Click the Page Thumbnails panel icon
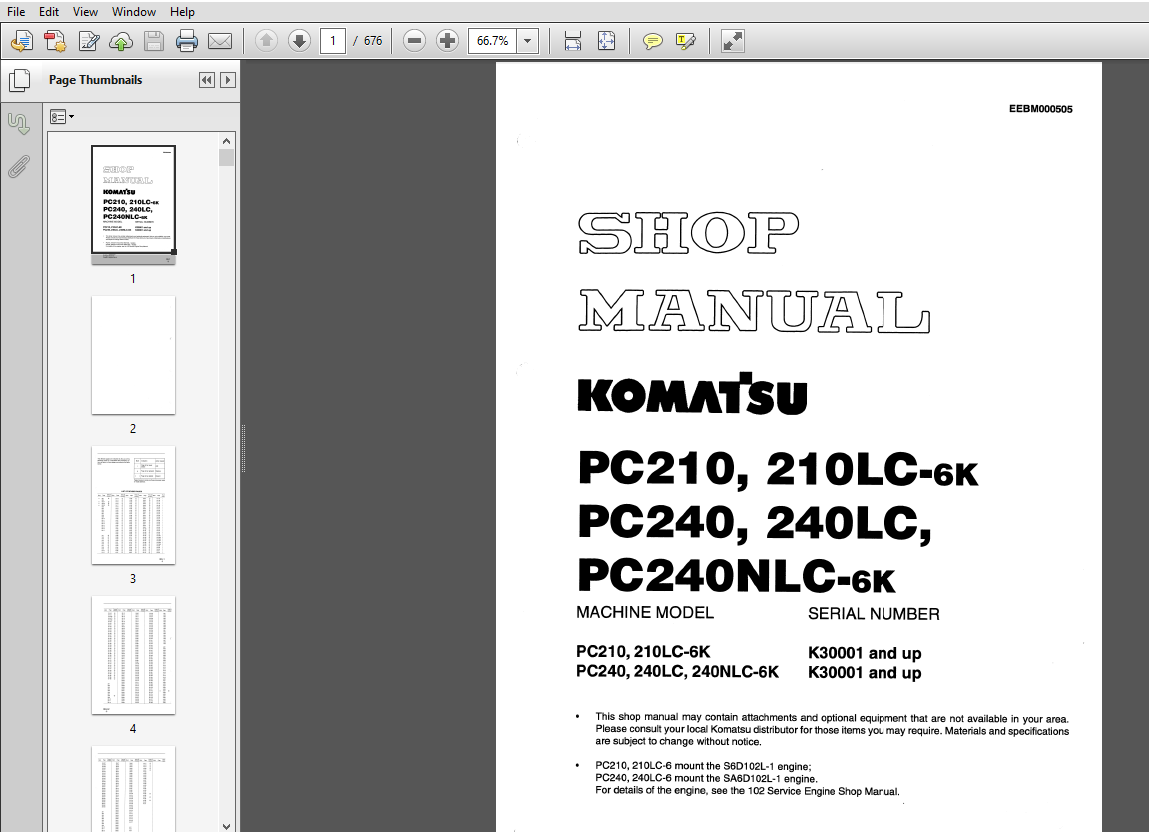Image resolution: width=1149 pixels, height=832 pixels. 19,80
